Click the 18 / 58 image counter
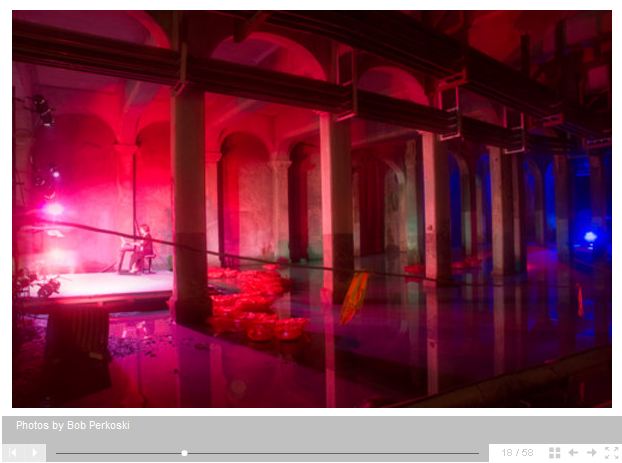The image size is (622, 463). pyautogui.click(x=517, y=453)
